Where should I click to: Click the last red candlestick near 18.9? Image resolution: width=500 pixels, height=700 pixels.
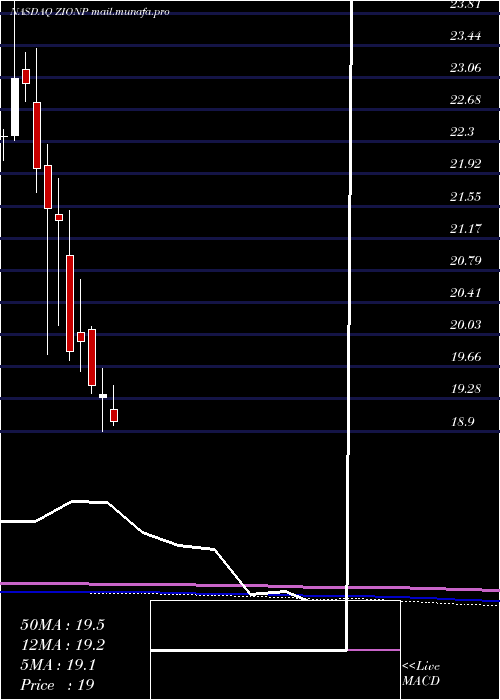(x=114, y=415)
